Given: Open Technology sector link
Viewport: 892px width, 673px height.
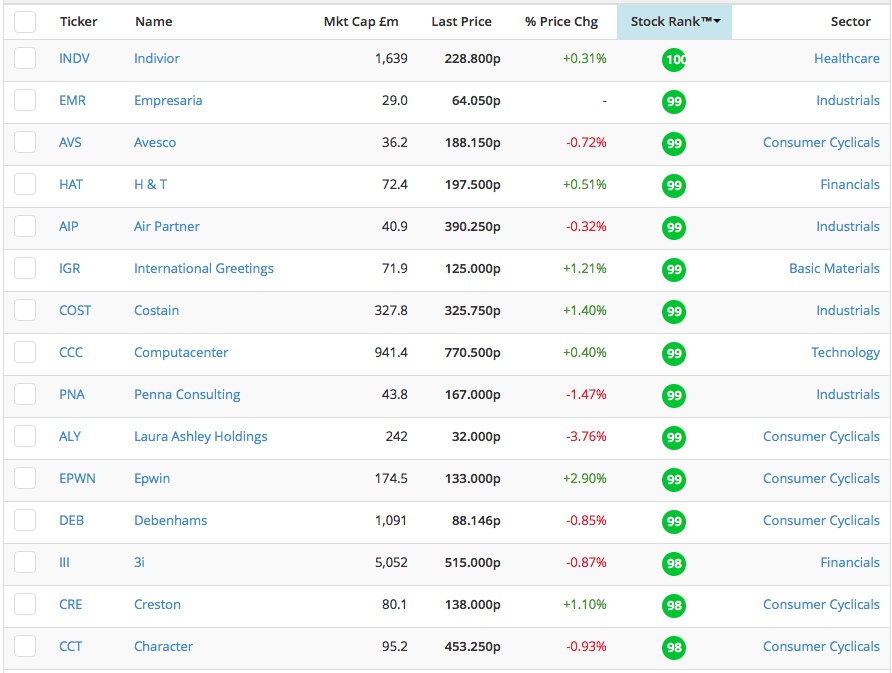Looking at the screenshot, I should click(845, 353).
